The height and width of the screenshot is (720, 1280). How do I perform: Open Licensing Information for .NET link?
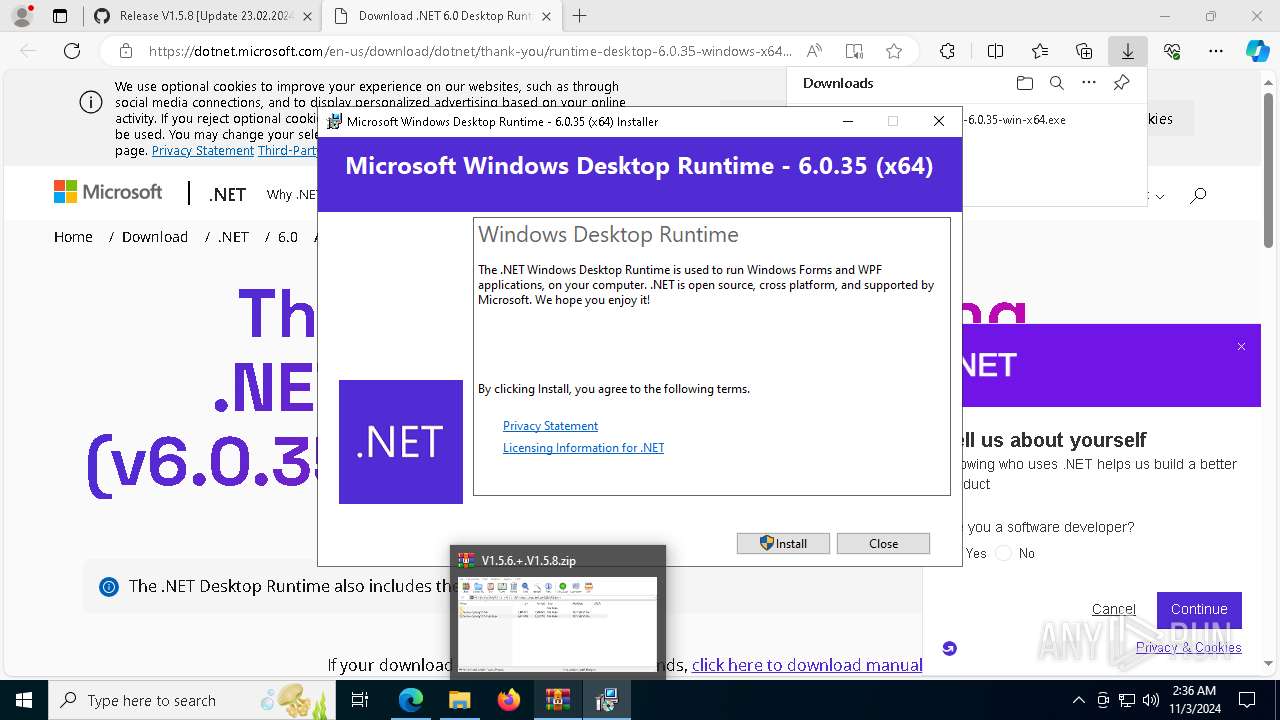pyautogui.click(x=583, y=448)
